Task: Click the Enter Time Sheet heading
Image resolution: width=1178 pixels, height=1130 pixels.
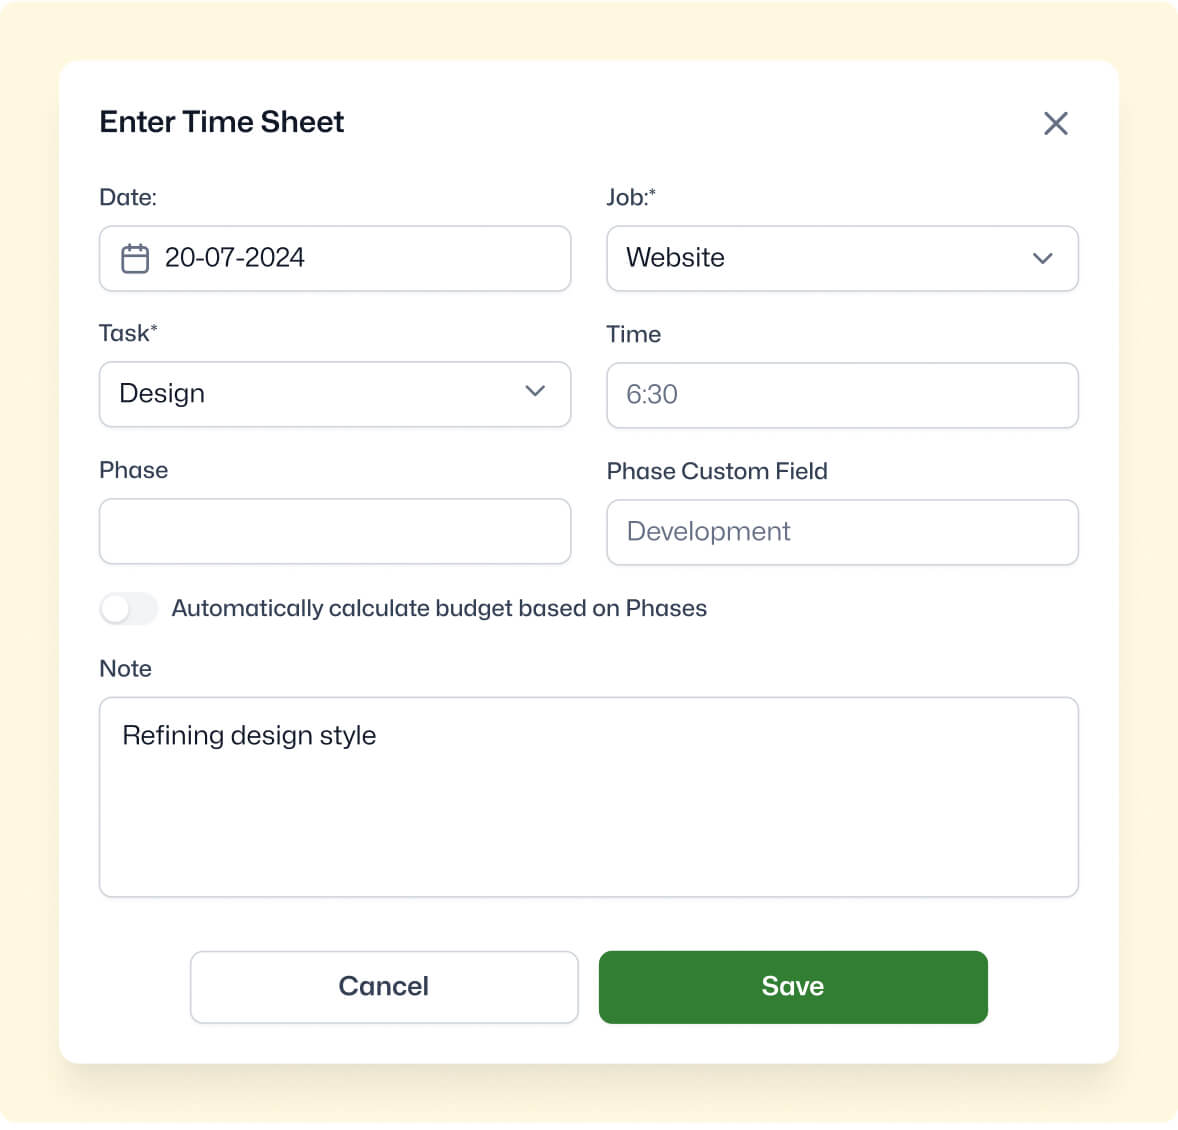Action: coord(222,122)
